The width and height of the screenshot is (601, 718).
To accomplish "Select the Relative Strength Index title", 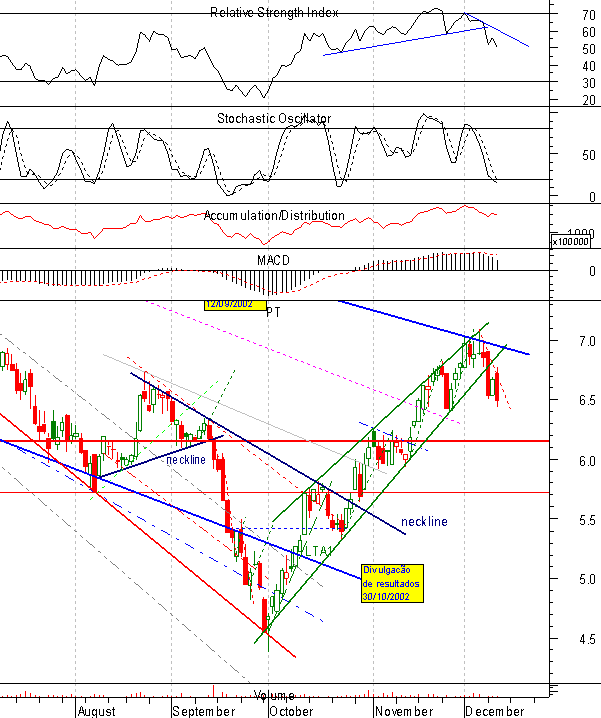I will click(274, 12).
